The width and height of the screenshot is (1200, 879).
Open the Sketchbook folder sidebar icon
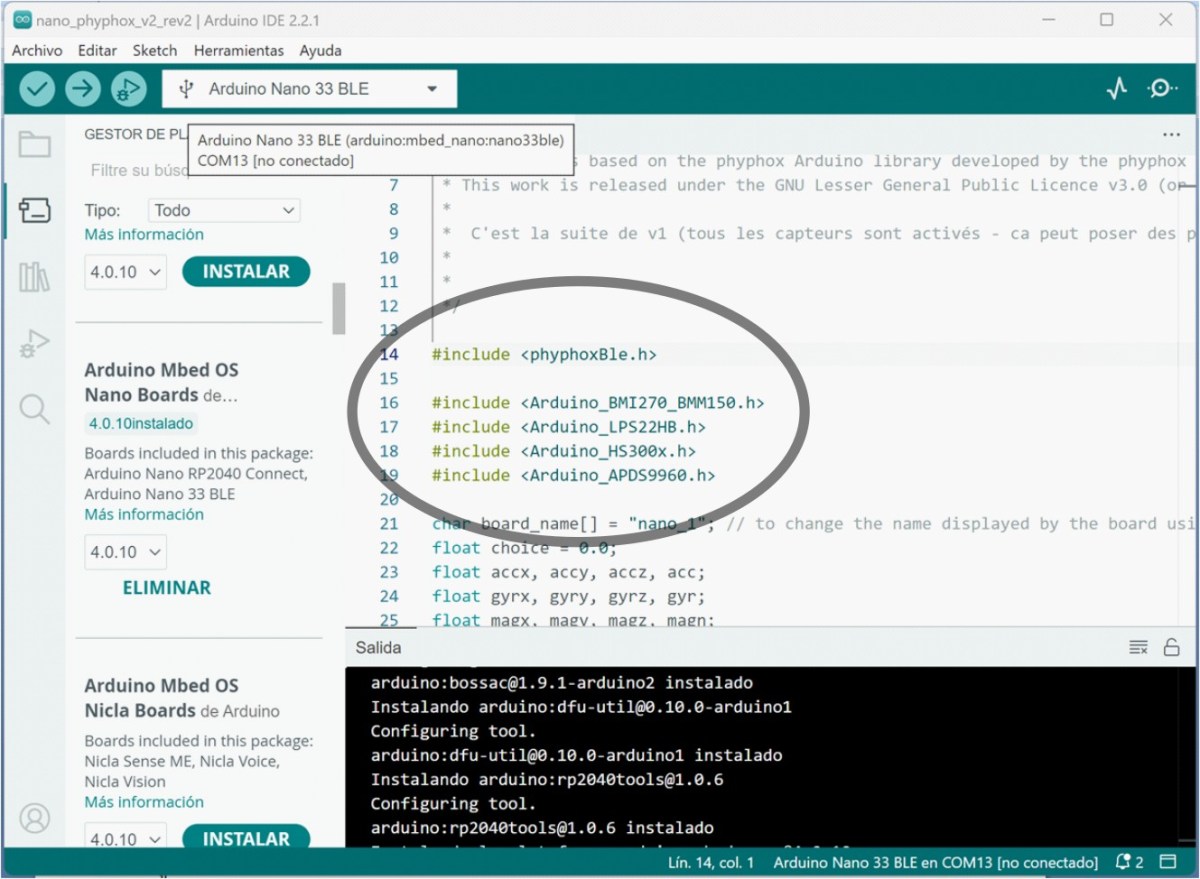pos(35,145)
